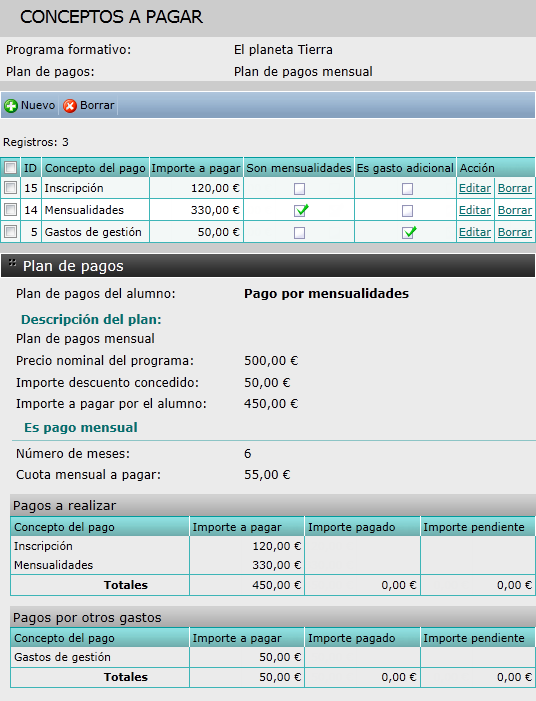This screenshot has height=701, width=536.
Task: Open Editar link for Mensualidades row
Action: click(475, 210)
